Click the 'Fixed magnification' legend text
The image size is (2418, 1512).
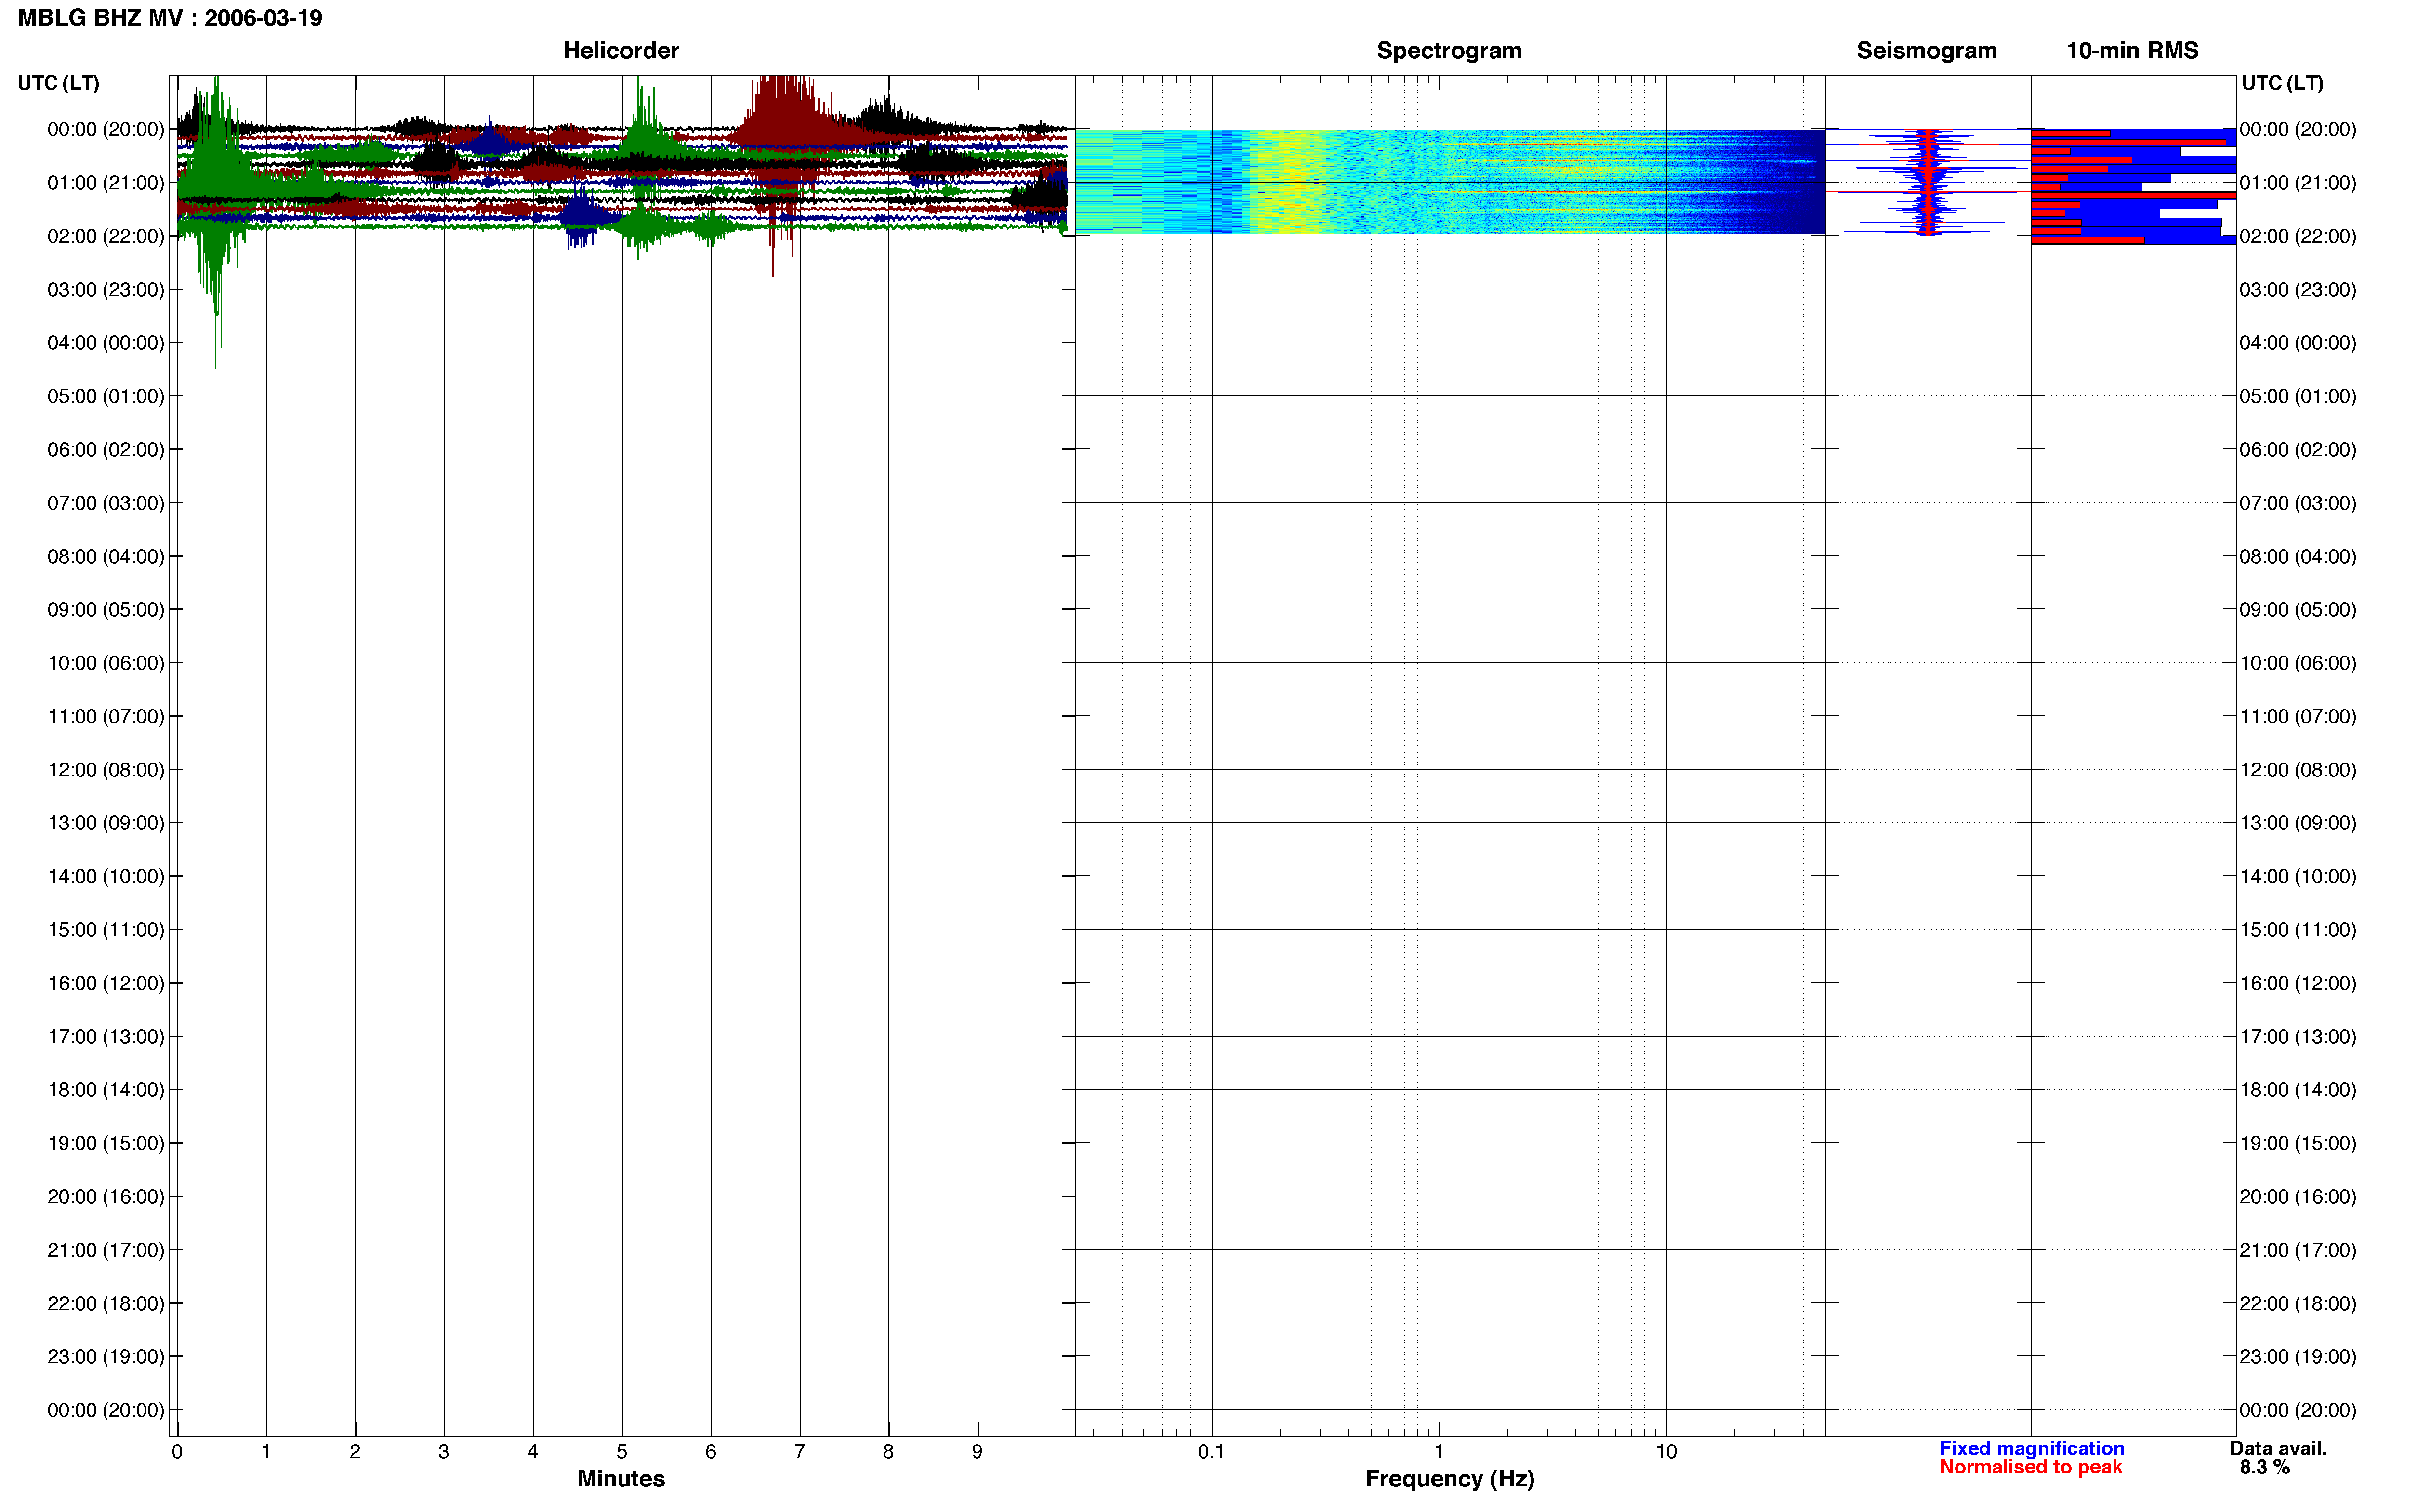click(2031, 1448)
